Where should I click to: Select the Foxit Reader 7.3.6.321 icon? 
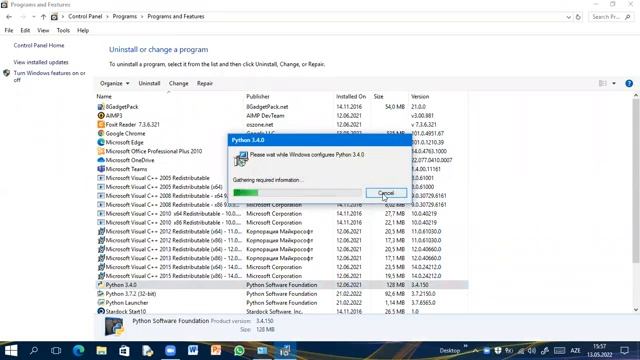101,124
